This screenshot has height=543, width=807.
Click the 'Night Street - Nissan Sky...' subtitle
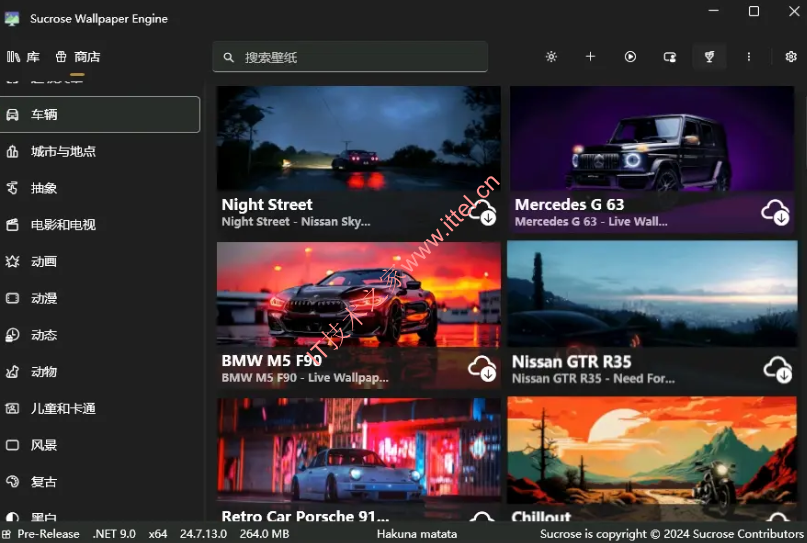click(296, 222)
